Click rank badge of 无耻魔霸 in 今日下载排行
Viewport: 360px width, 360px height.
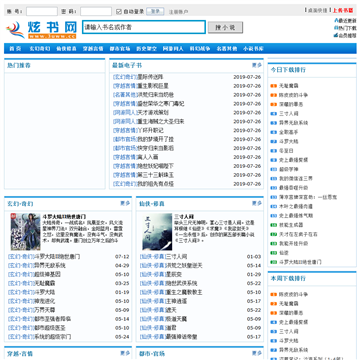coord(274,86)
